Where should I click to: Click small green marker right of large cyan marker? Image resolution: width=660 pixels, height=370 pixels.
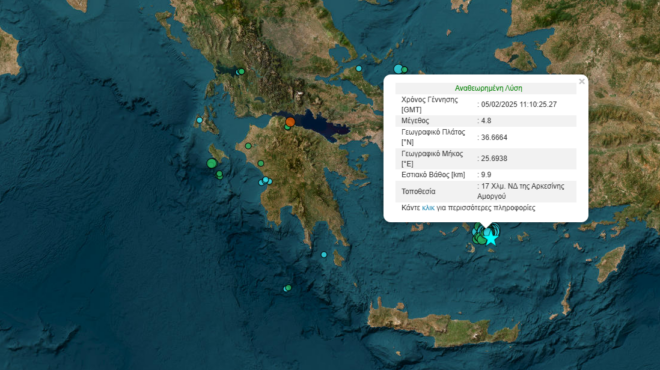click(405, 69)
